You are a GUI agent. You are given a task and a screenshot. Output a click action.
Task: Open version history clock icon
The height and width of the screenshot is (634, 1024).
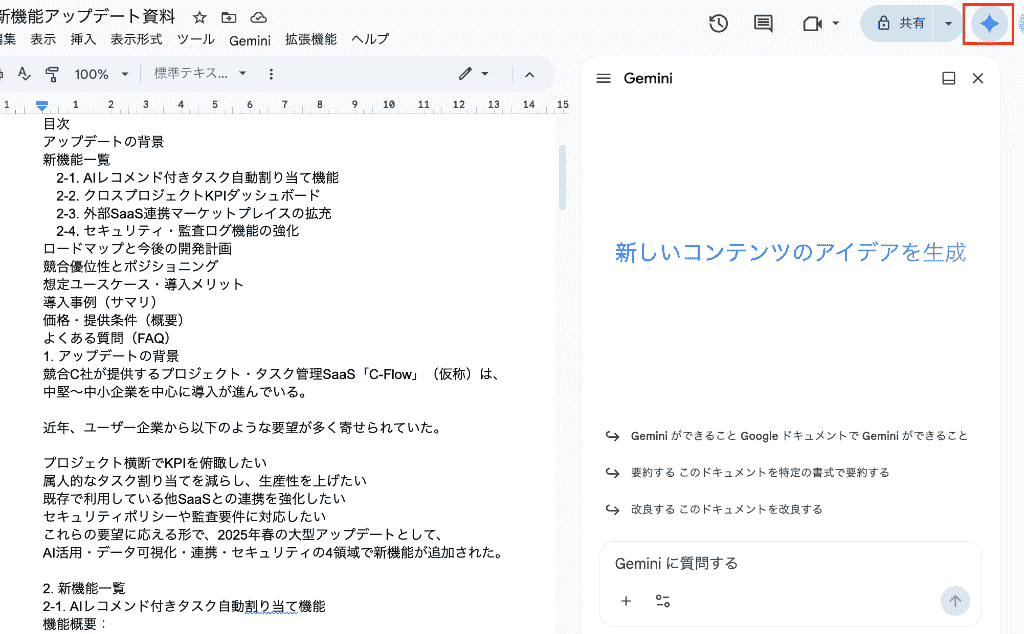pos(718,24)
